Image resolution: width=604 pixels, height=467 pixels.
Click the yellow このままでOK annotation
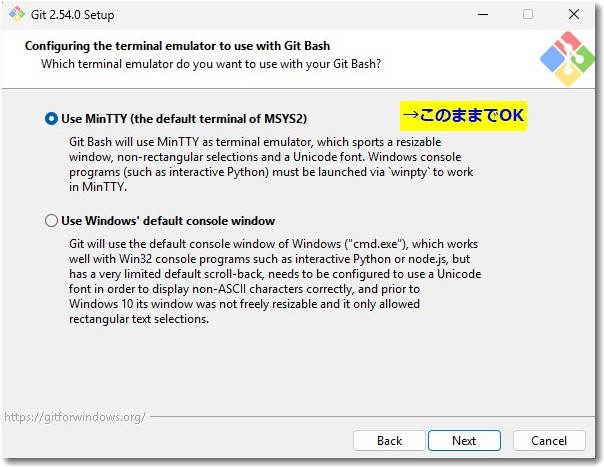pyautogui.click(x=463, y=116)
